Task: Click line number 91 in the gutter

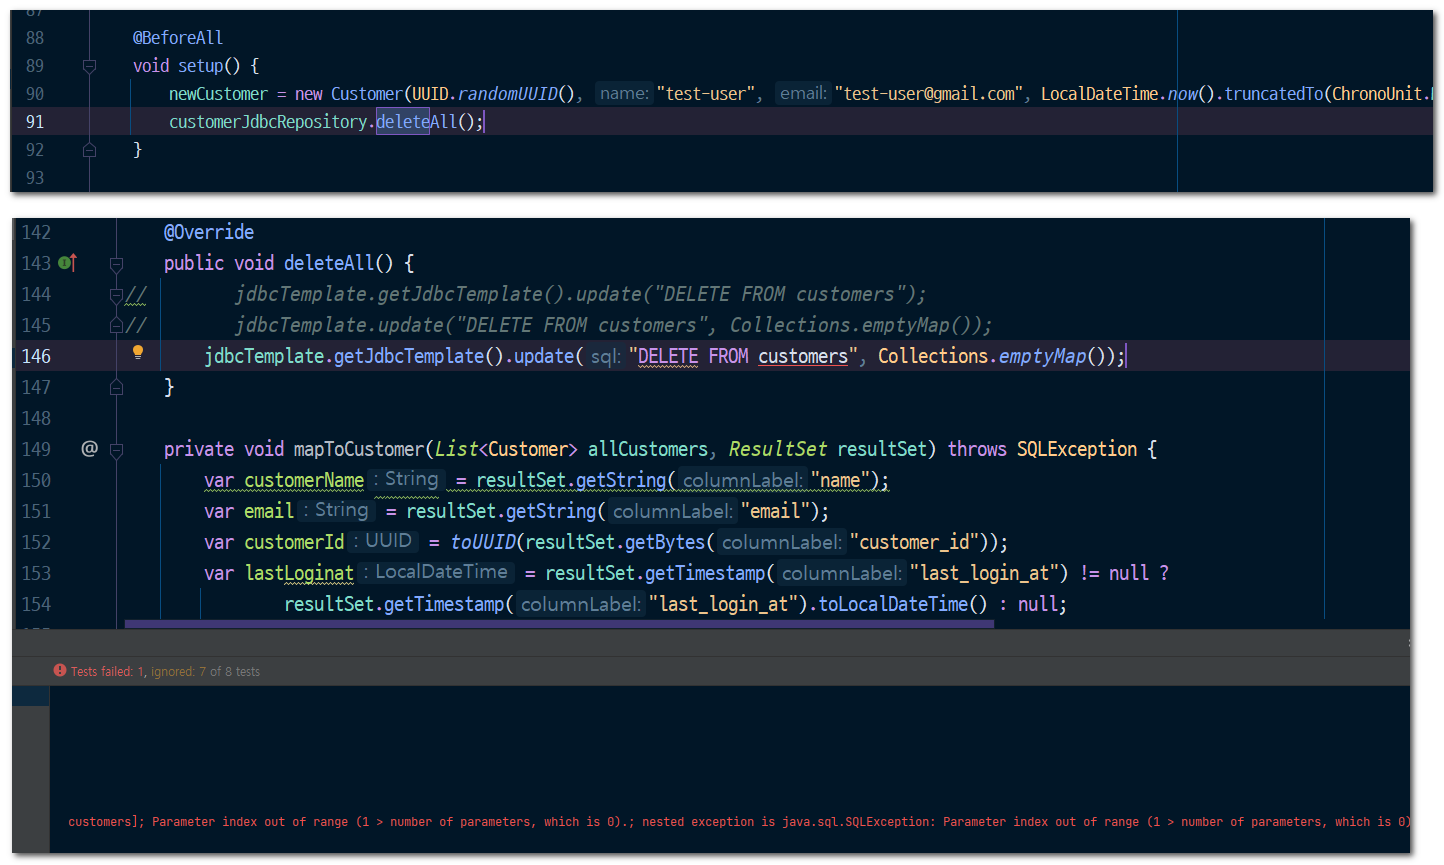Action: [x=35, y=121]
